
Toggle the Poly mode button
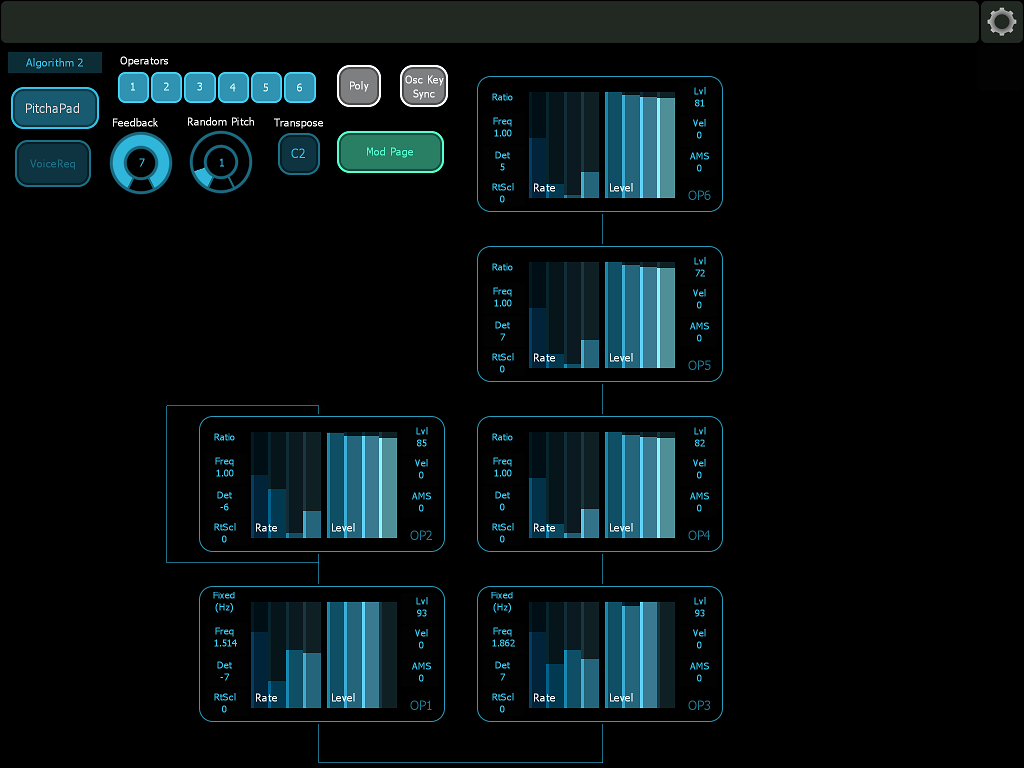359,87
